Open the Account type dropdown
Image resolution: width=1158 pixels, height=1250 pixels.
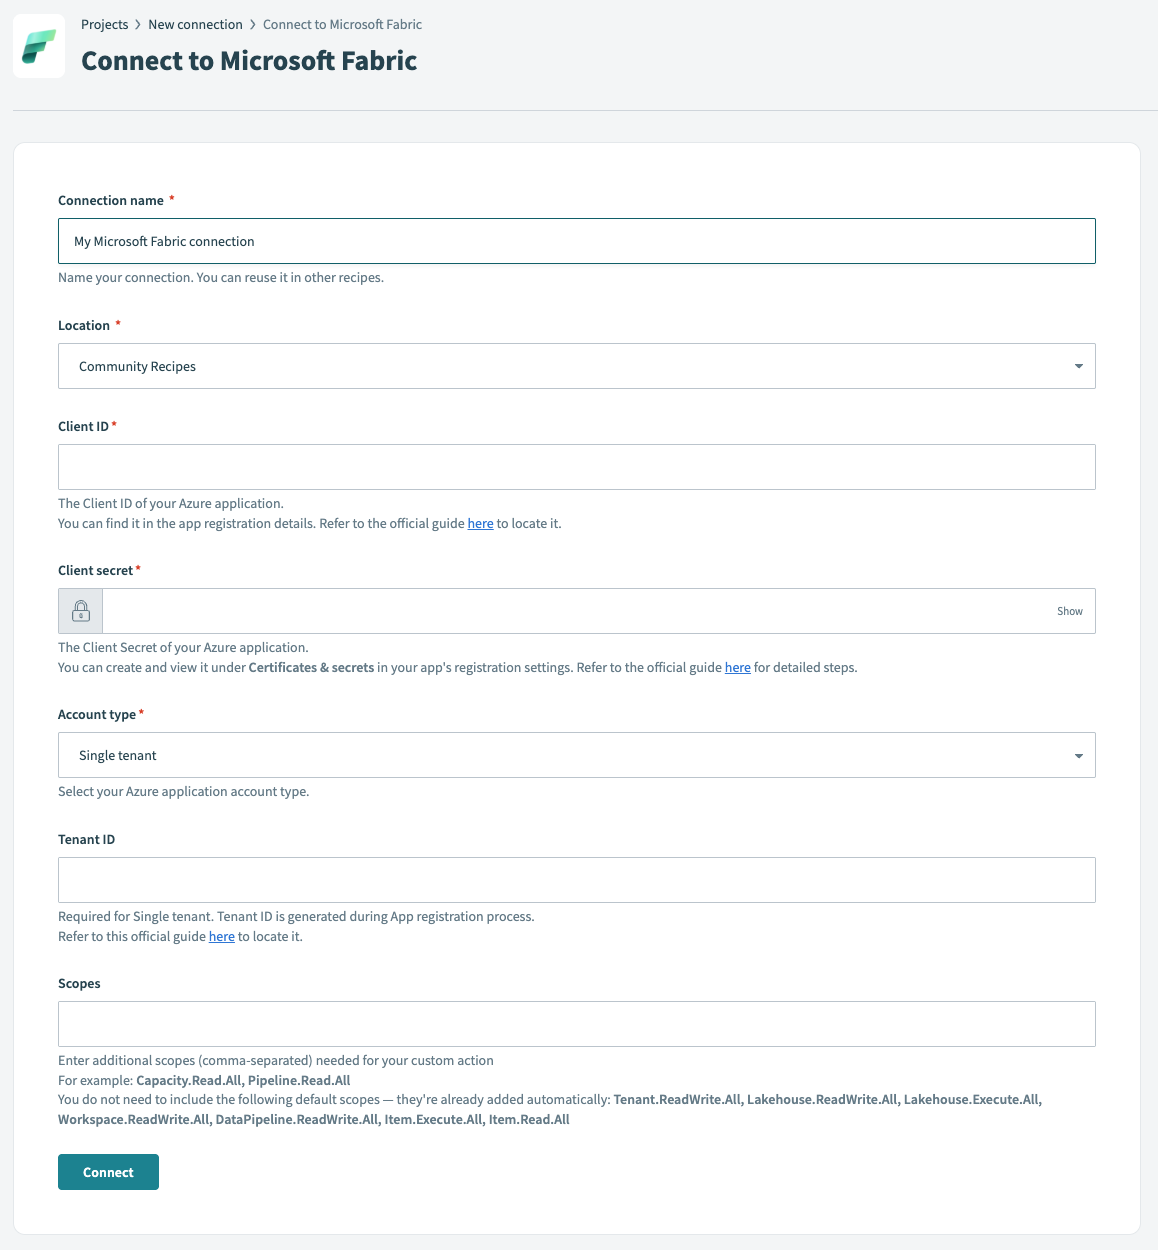tap(576, 755)
